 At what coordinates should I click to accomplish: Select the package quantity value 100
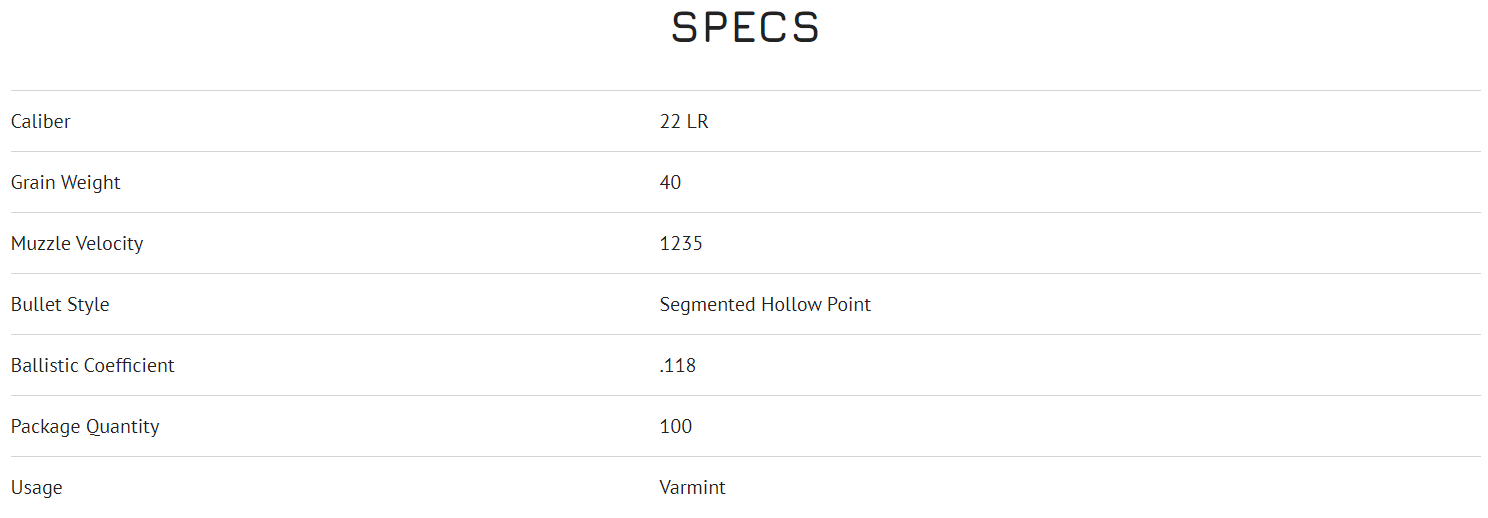(676, 427)
